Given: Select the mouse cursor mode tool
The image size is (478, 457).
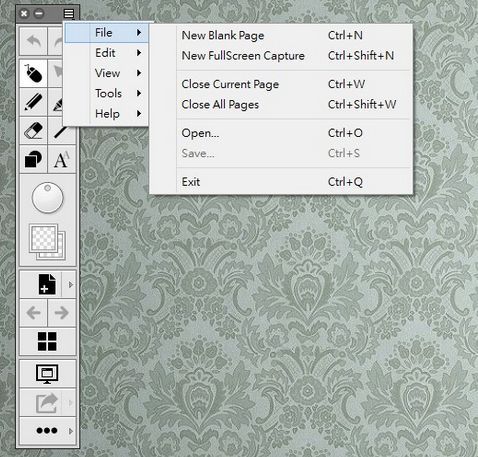Looking at the screenshot, I should click(x=33, y=73).
